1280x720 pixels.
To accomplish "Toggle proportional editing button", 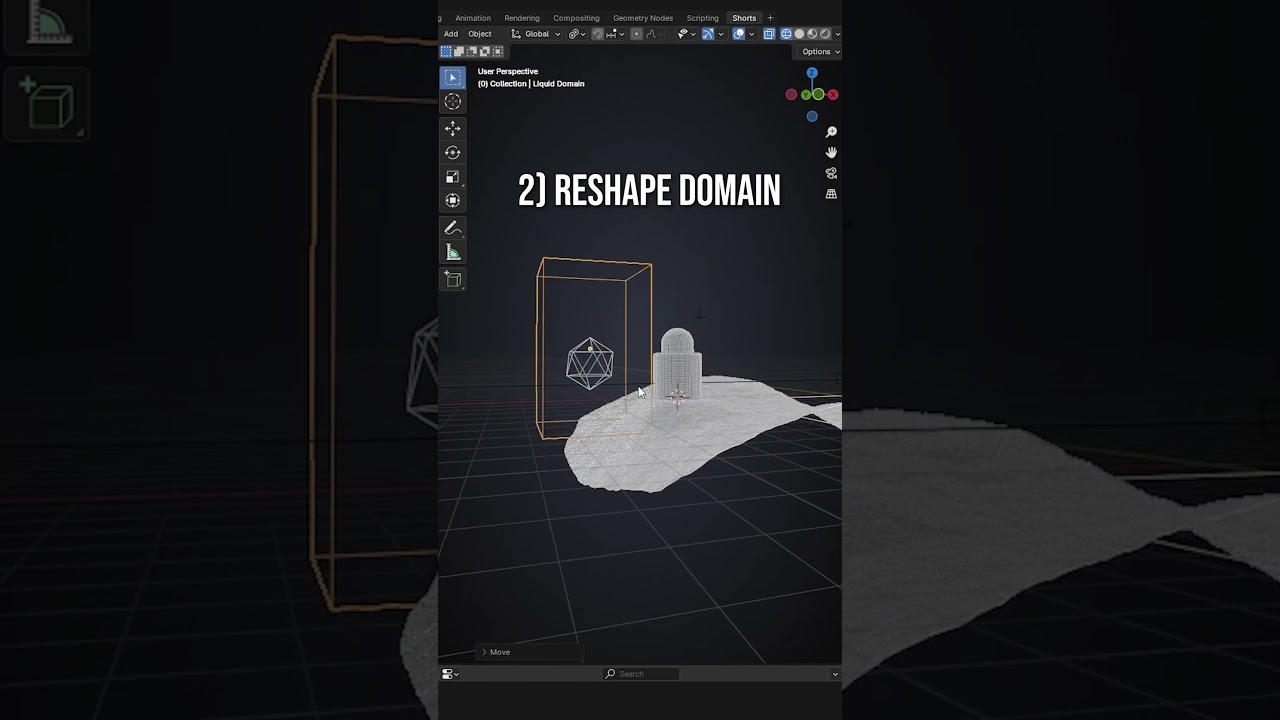I will point(636,34).
